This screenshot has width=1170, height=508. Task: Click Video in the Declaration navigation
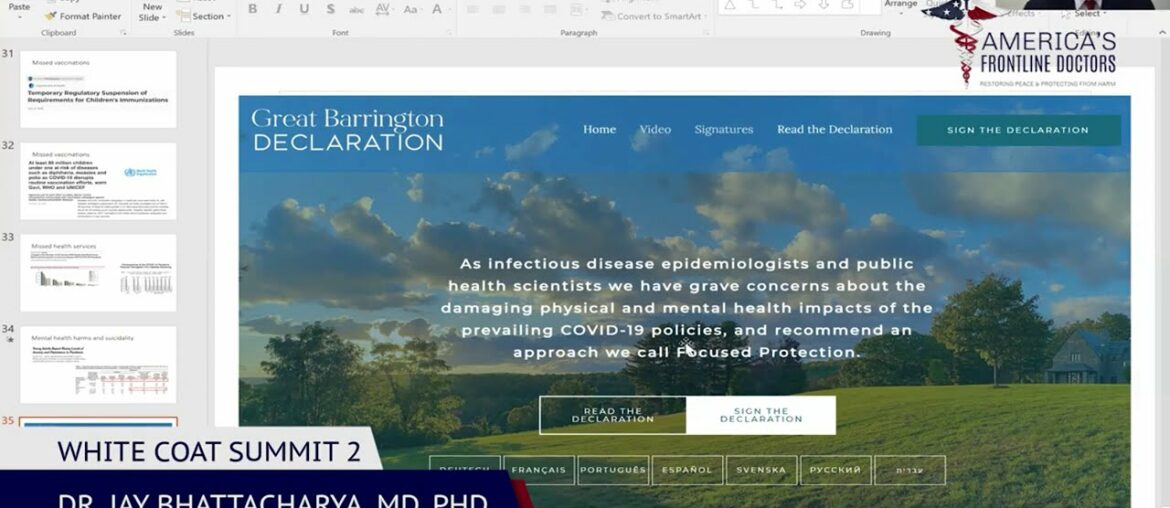(x=655, y=130)
